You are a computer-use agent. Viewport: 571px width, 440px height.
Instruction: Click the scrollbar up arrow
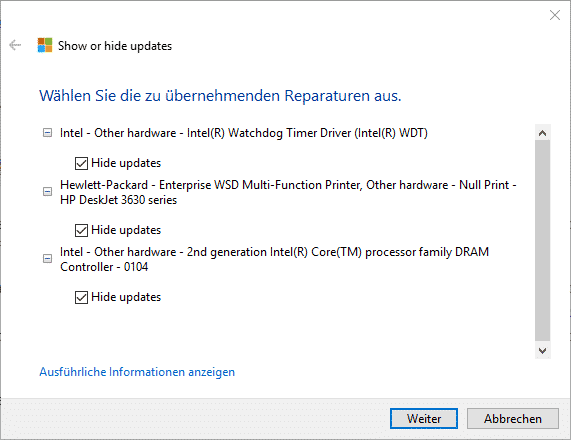pyautogui.click(x=542, y=133)
